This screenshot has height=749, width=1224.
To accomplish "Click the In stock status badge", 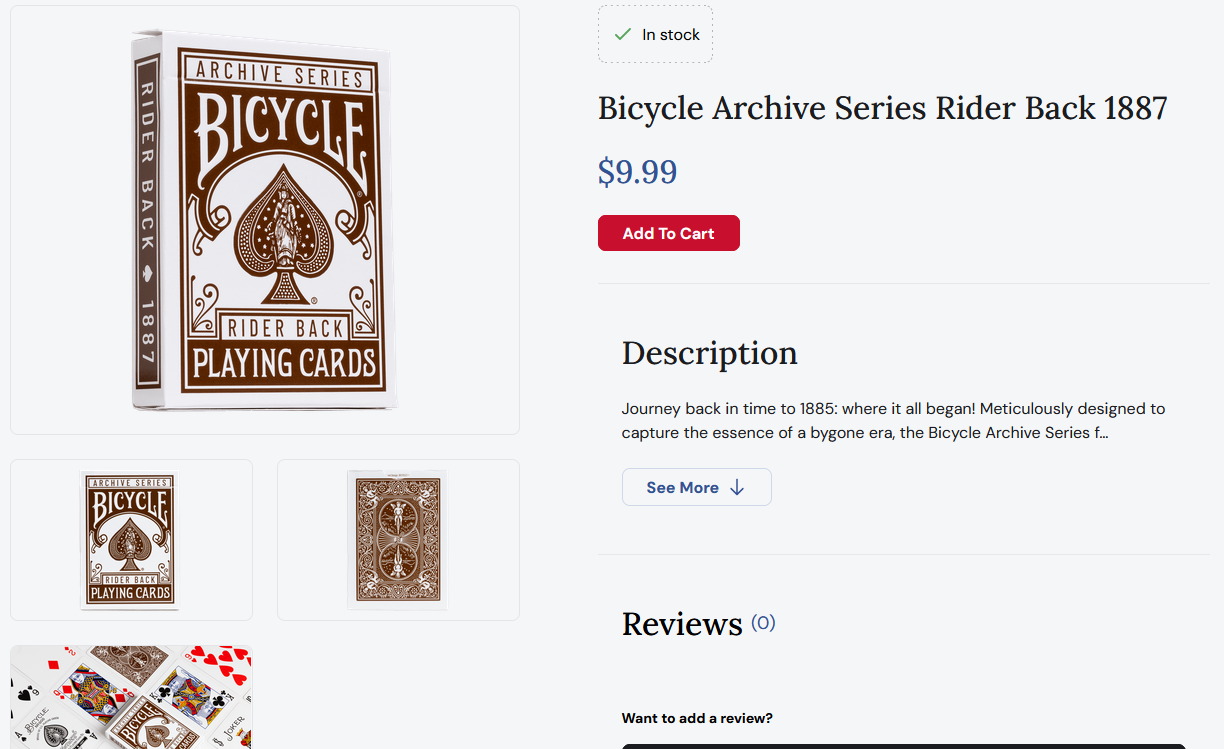I will point(655,34).
